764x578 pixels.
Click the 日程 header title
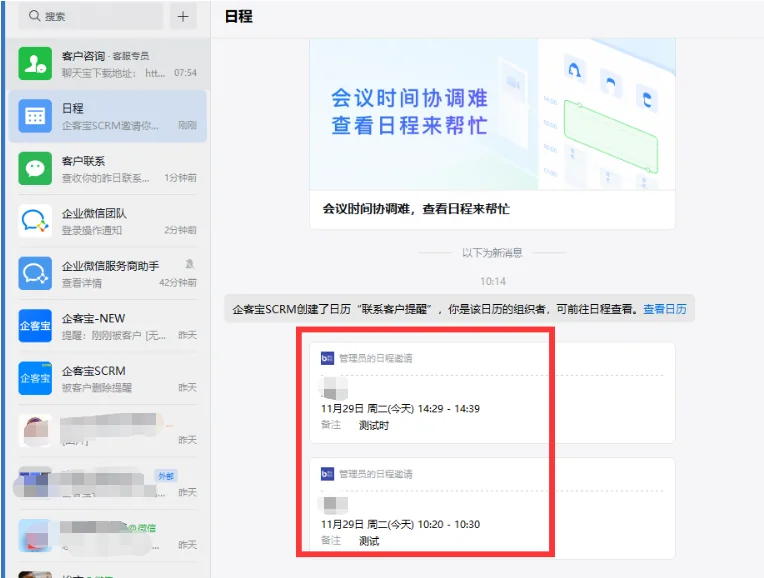click(x=238, y=17)
